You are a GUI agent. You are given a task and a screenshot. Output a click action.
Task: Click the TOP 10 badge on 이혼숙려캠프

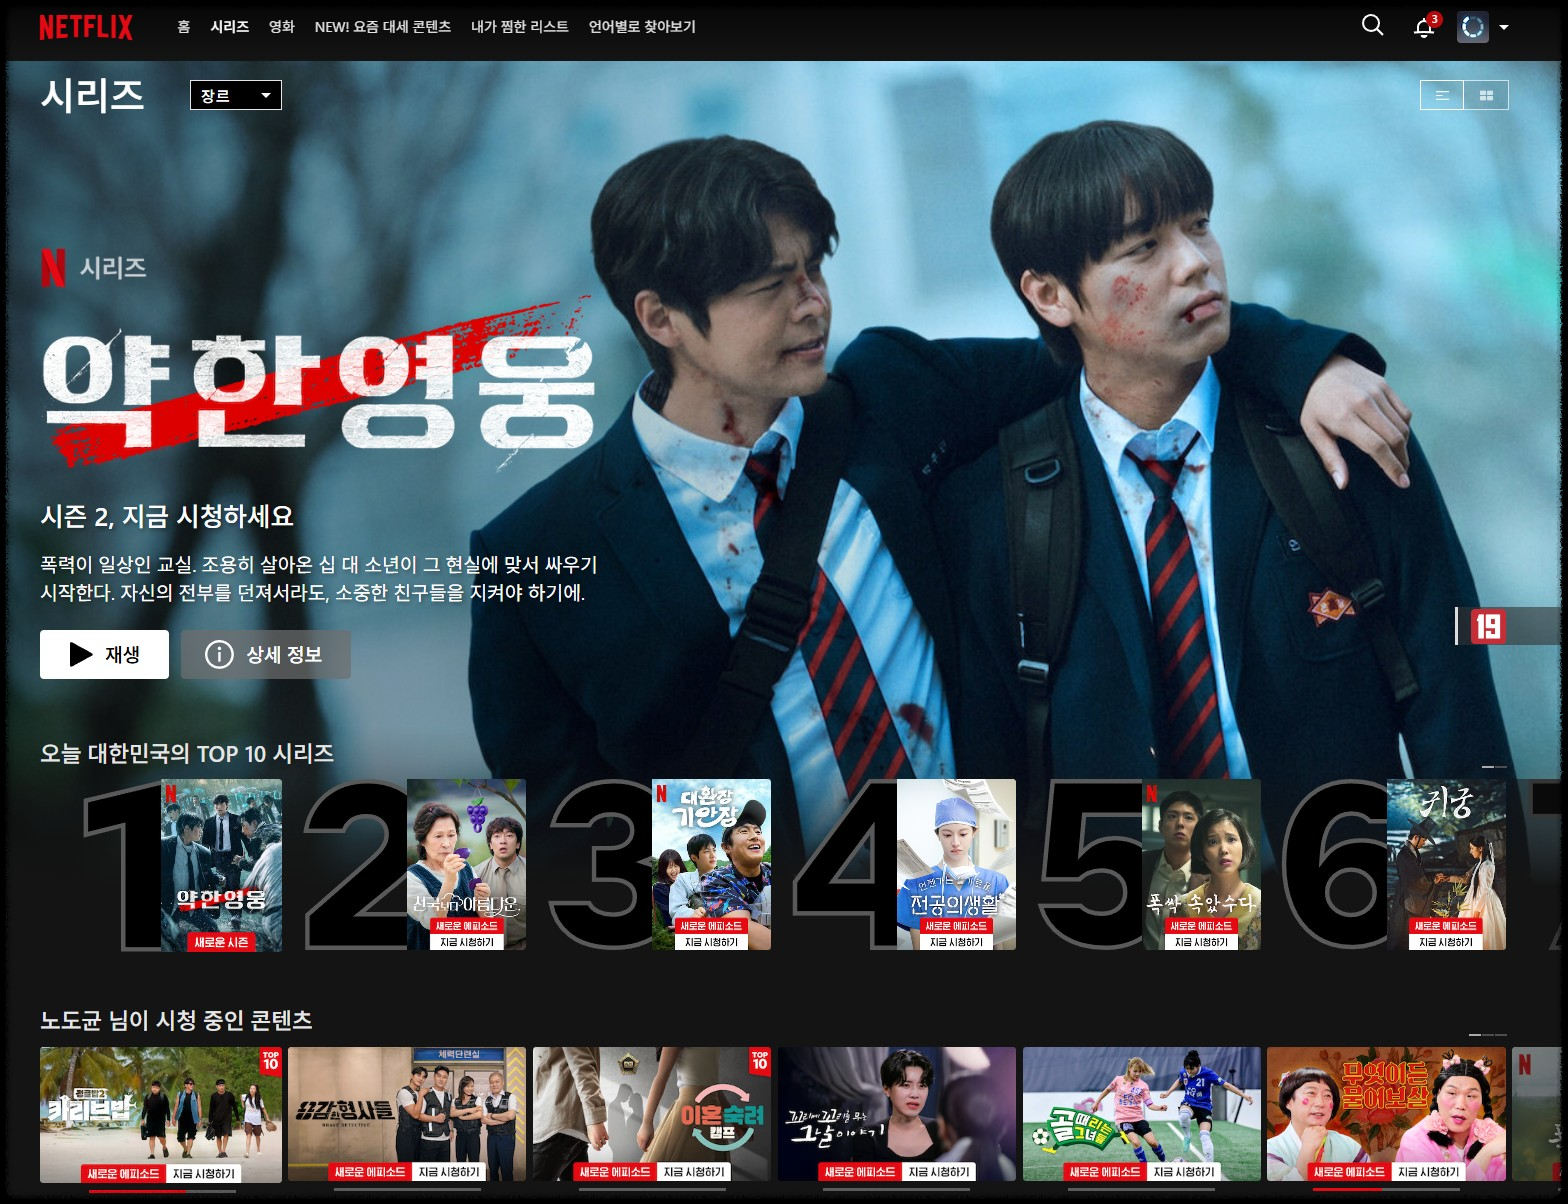tap(760, 1060)
